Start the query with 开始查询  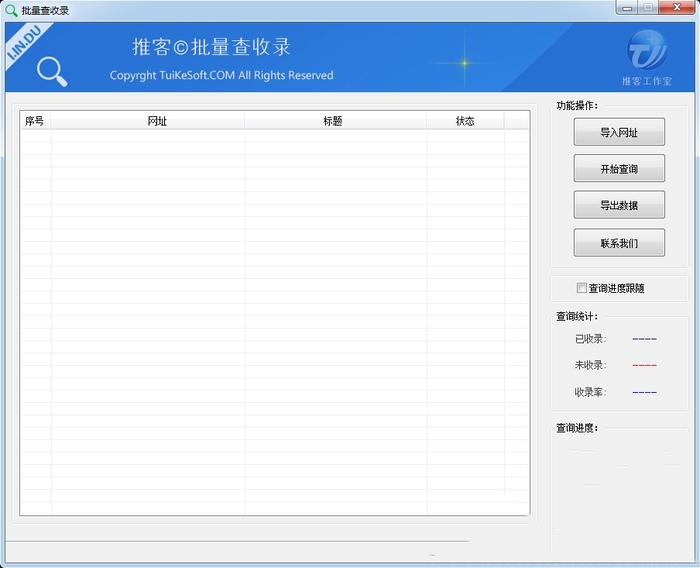click(x=619, y=169)
